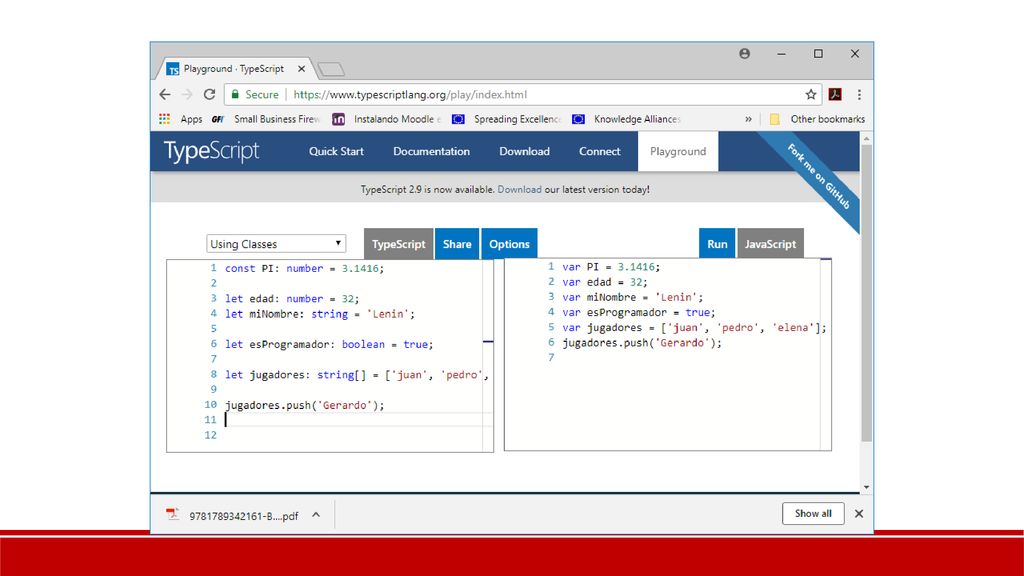This screenshot has height=576, width=1024.
Task: Open the Options menu button
Action: (x=509, y=244)
